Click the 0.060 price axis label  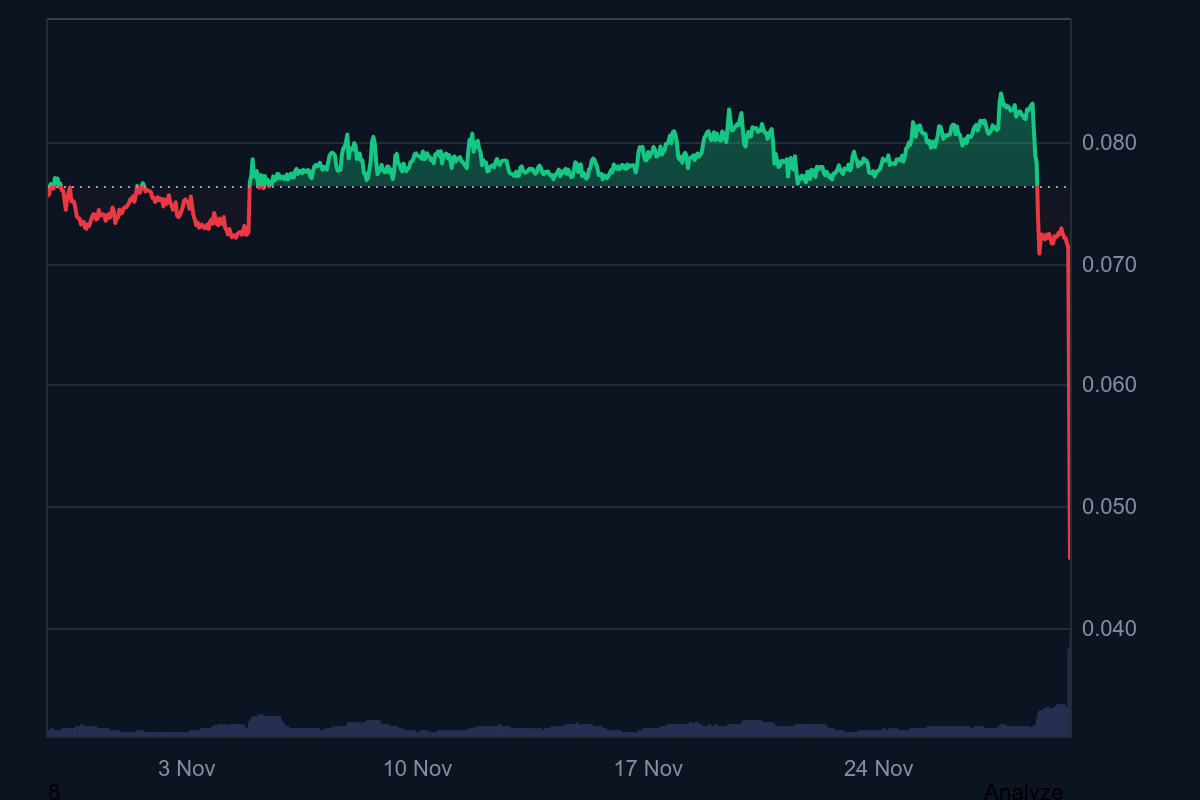pyautogui.click(x=1110, y=384)
